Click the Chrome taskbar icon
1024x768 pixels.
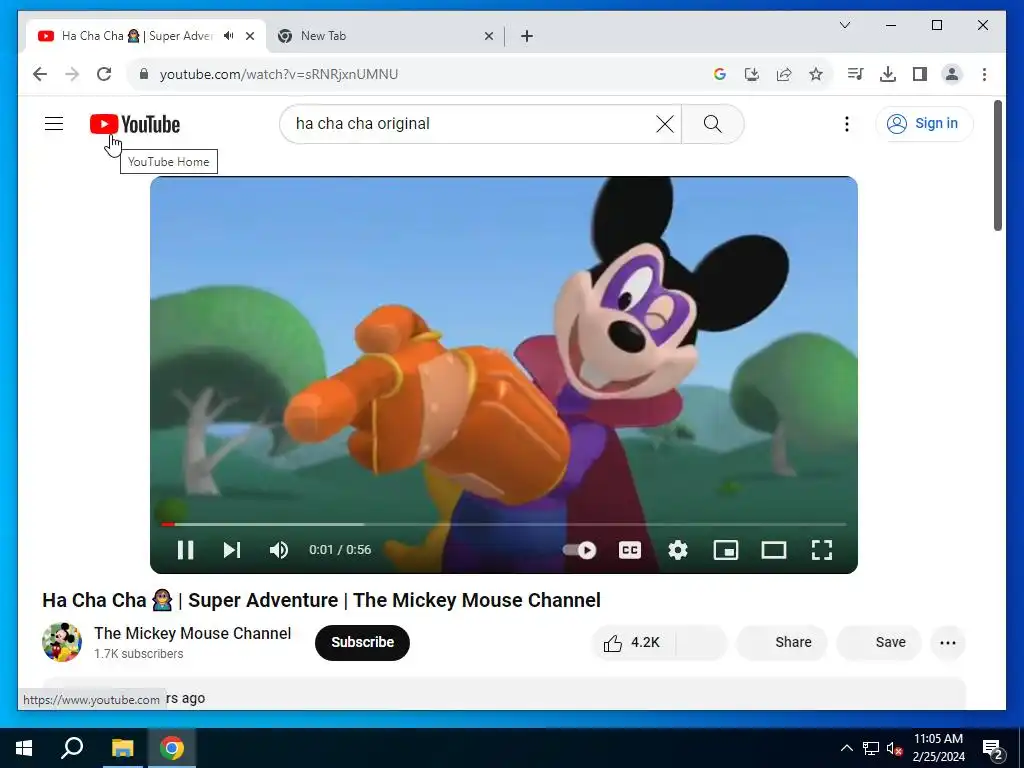(x=172, y=748)
